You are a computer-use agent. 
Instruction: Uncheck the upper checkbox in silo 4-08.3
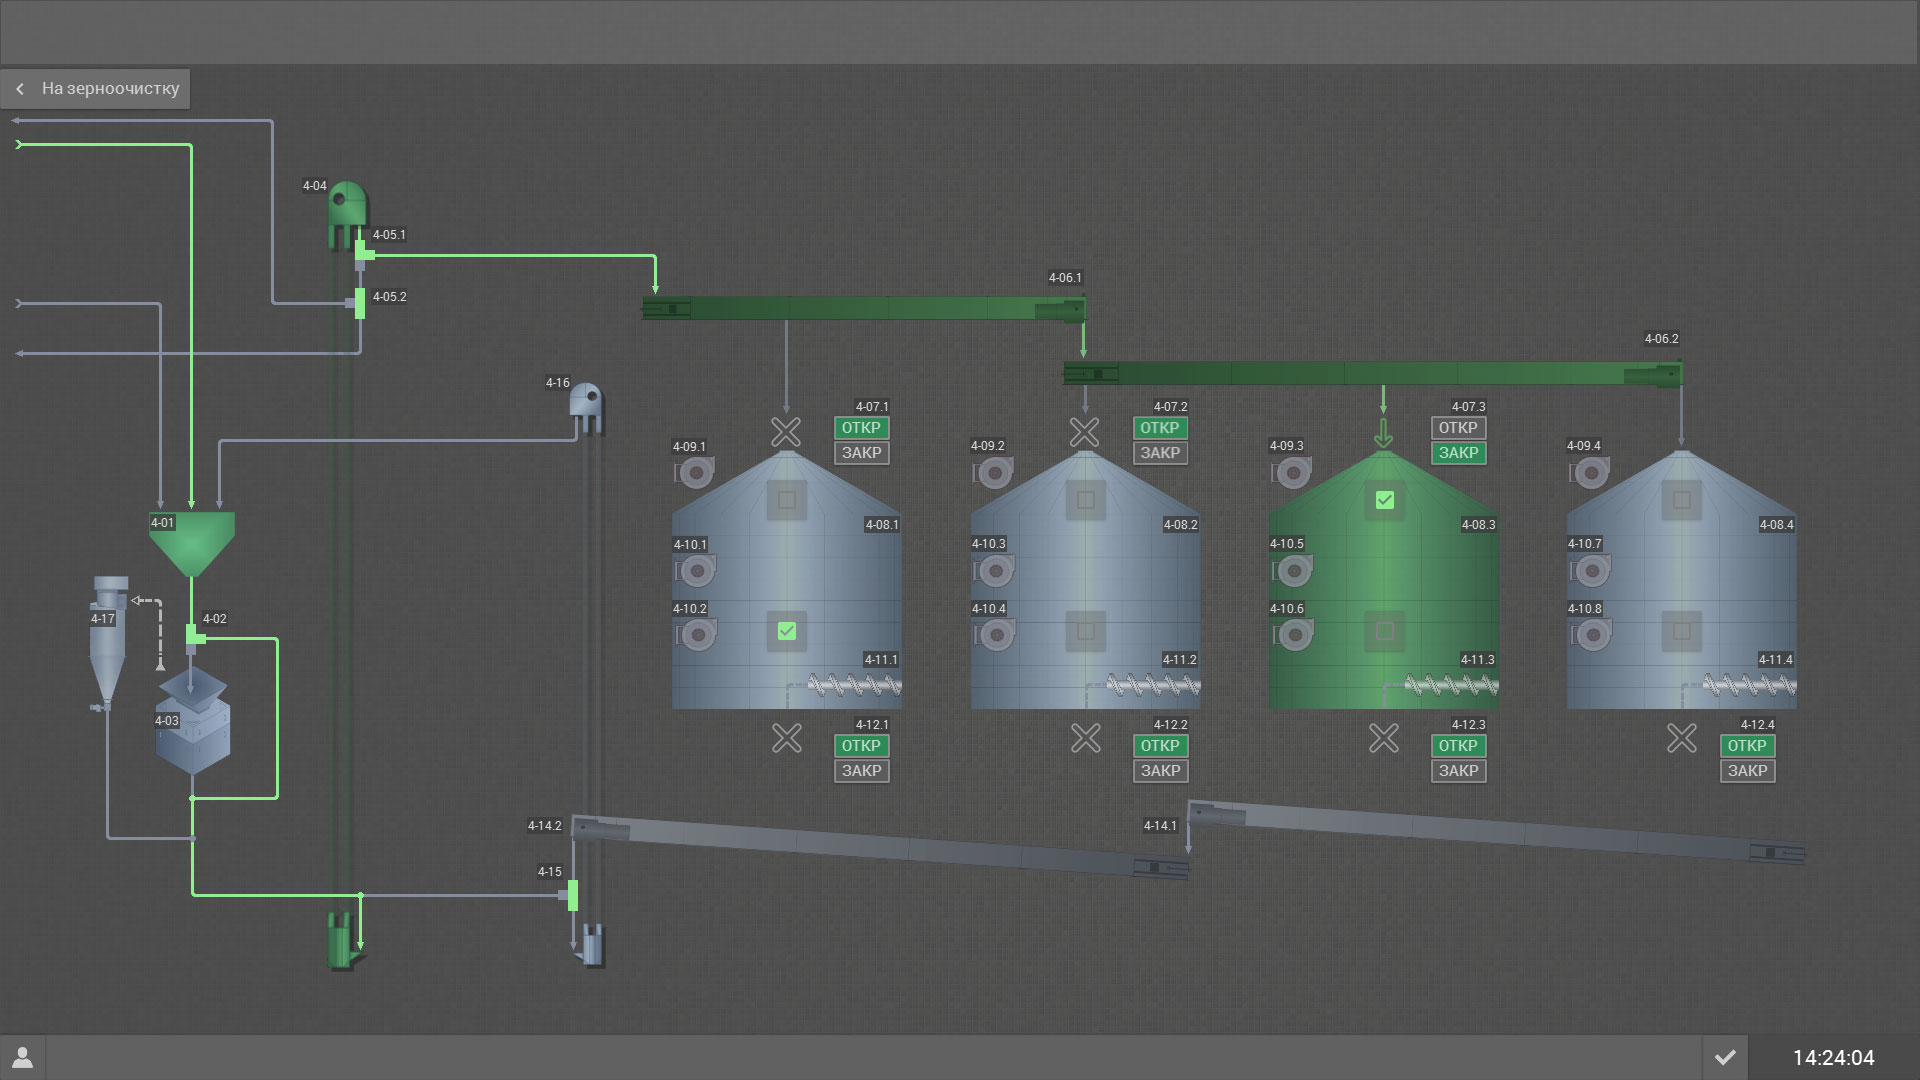point(1385,500)
